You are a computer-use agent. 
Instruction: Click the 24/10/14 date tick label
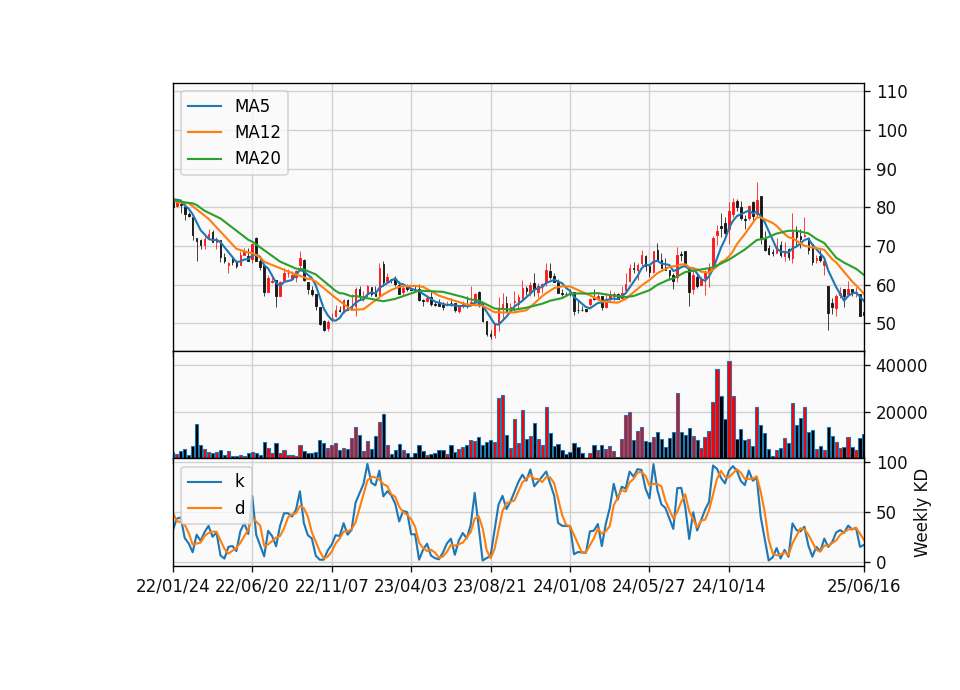click(x=729, y=586)
